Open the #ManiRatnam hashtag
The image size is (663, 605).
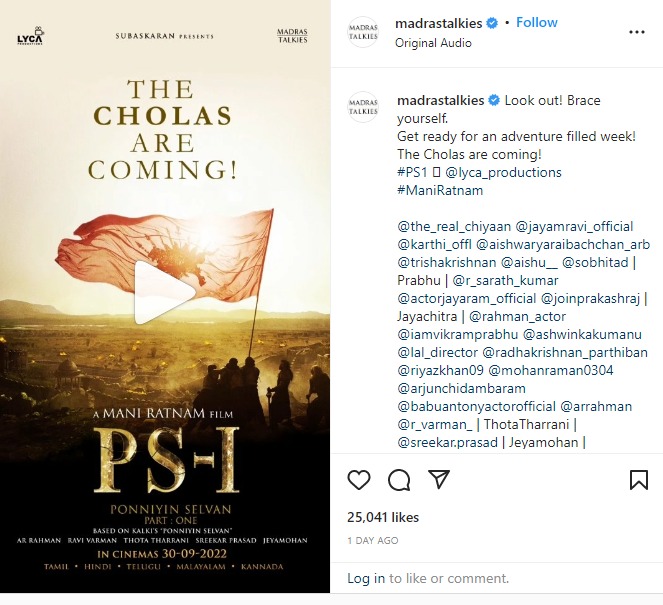(x=440, y=190)
